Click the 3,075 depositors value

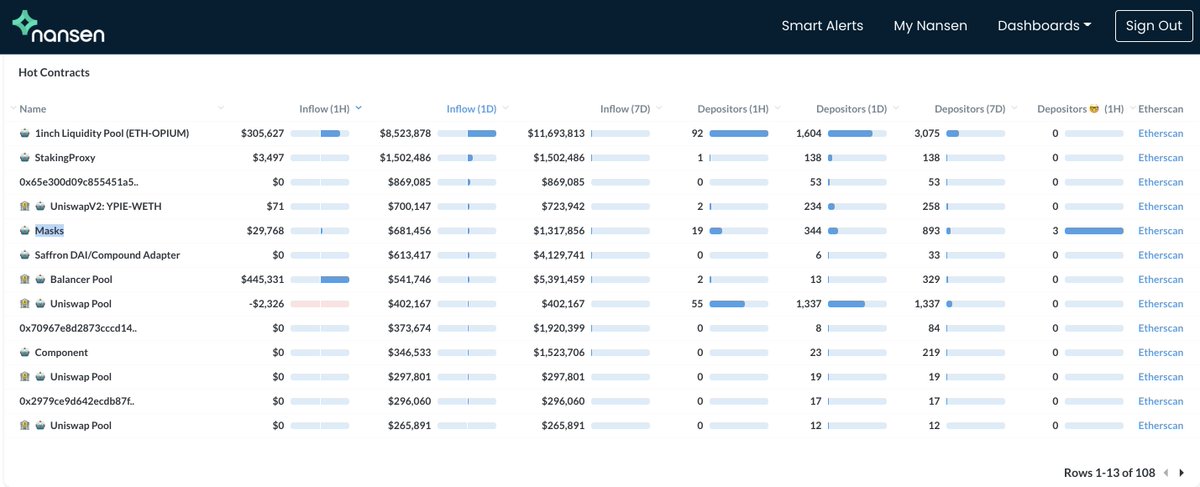coord(927,133)
